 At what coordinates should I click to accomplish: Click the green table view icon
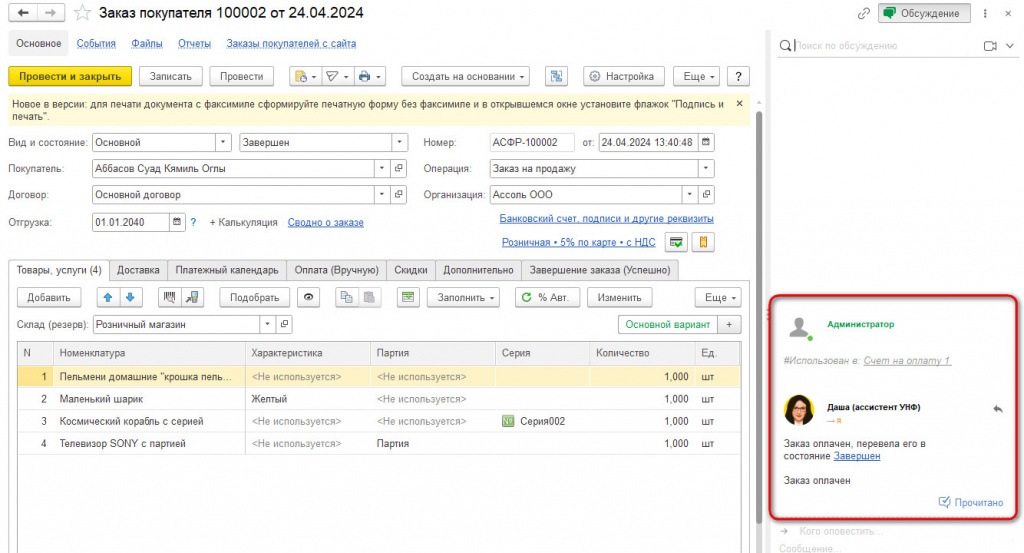(x=408, y=297)
